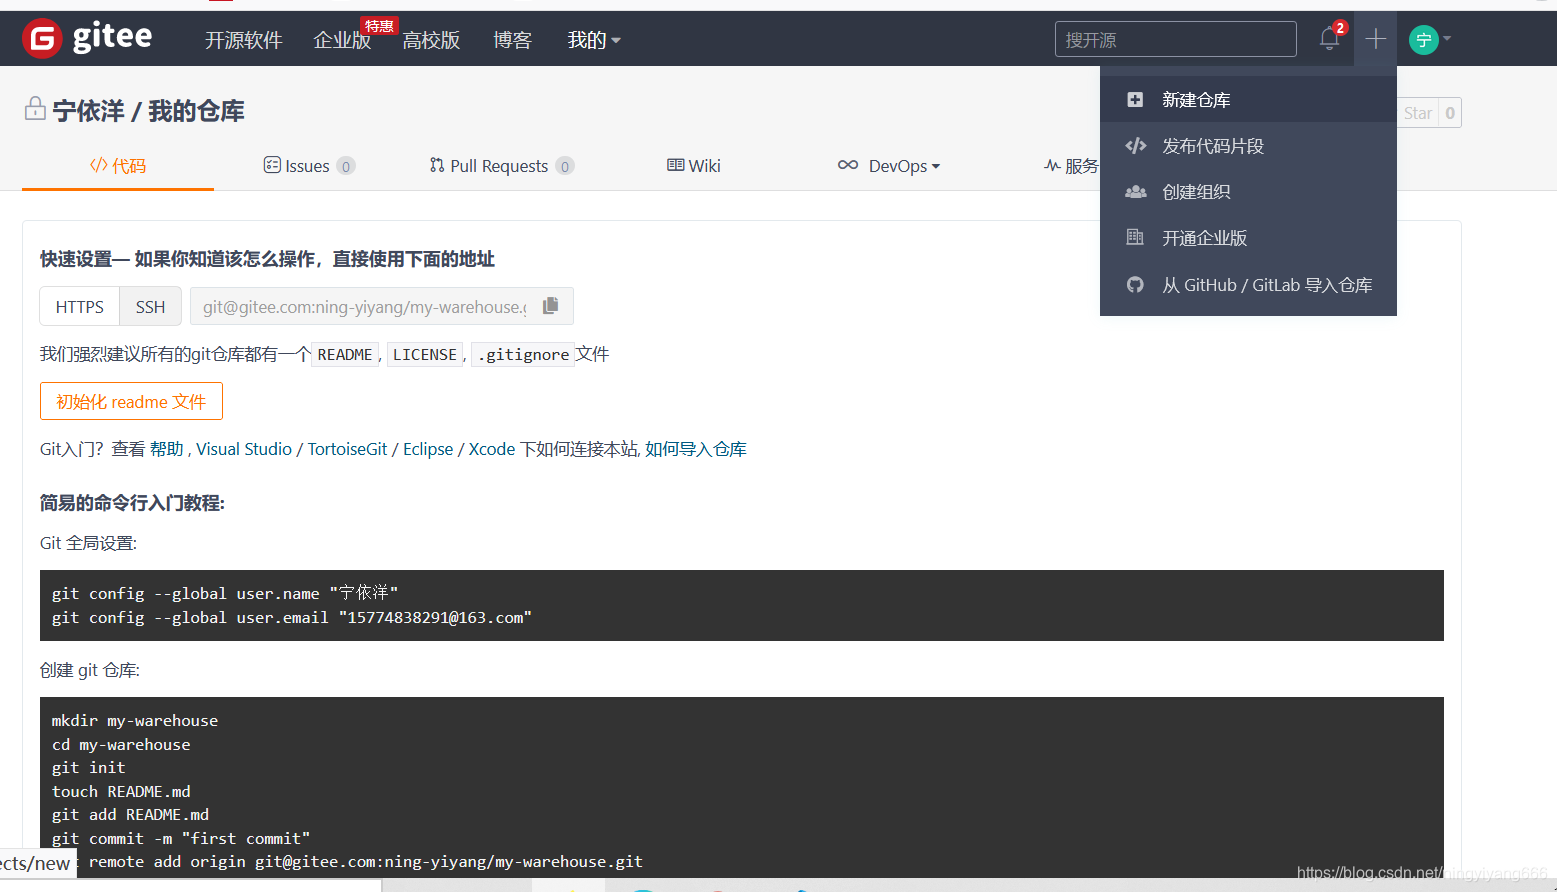Select 从 GitHub / GitLab 导入仓库
The height and width of the screenshot is (892, 1557).
tap(1248, 285)
